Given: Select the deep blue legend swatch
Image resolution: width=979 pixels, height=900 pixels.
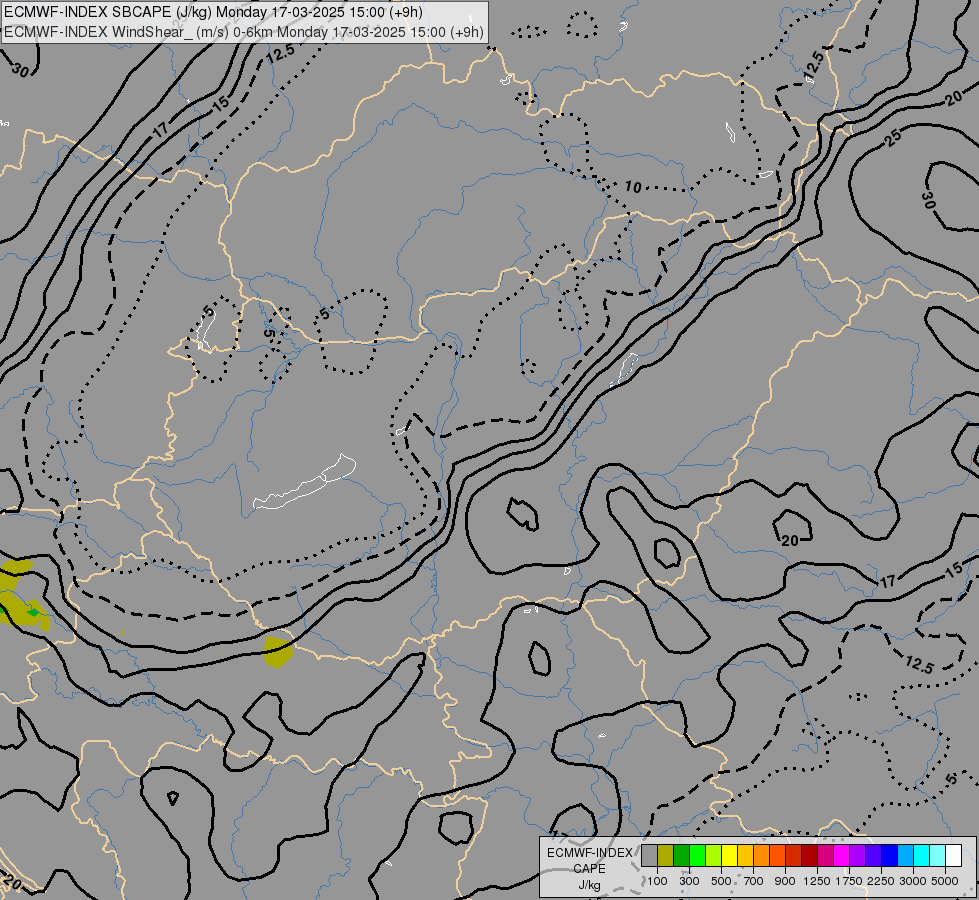Looking at the screenshot, I should 890,856.
